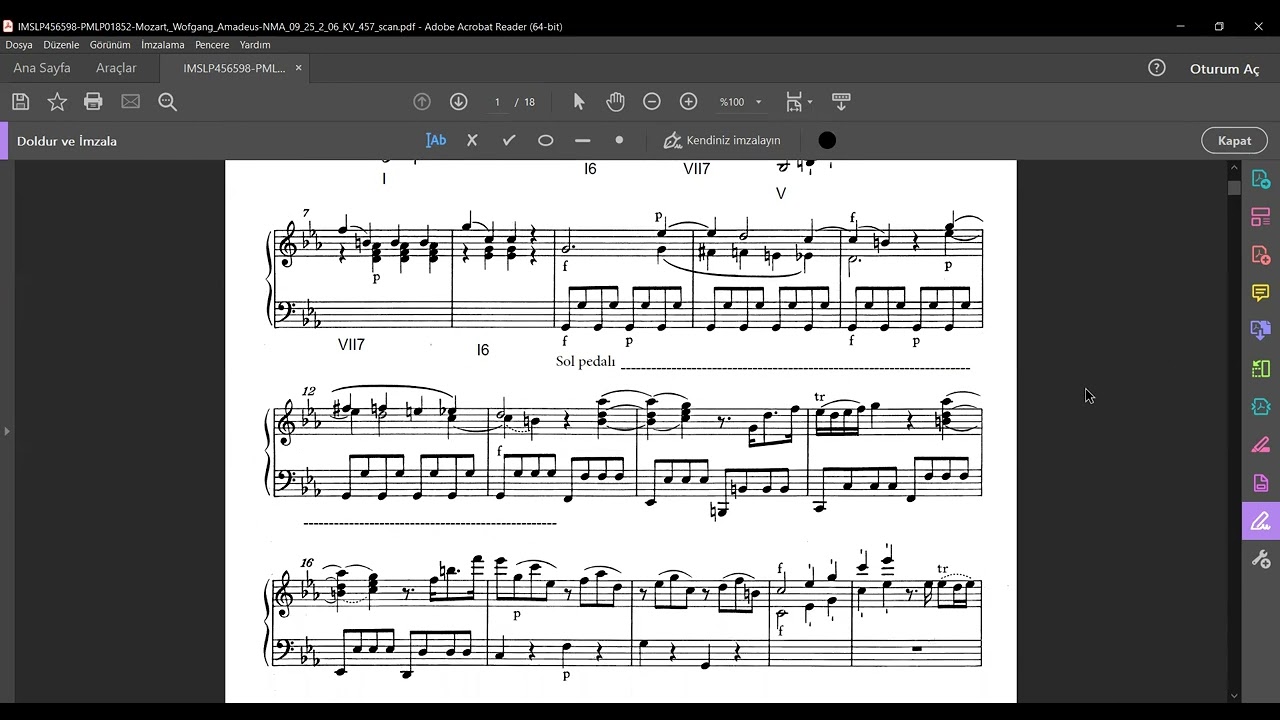Open the pink Redact pen tool in sidebar
1280x720 pixels.
click(x=1261, y=445)
